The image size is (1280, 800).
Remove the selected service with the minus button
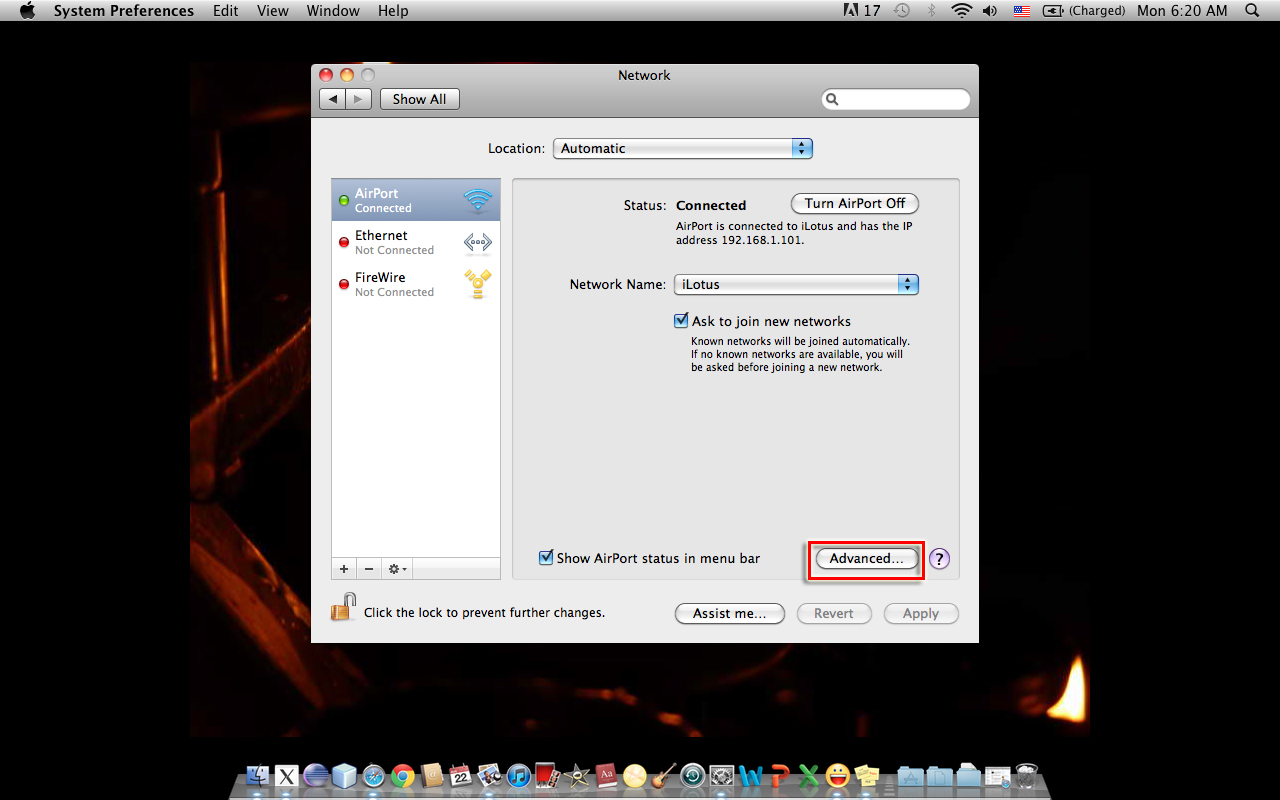coord(368,569)
